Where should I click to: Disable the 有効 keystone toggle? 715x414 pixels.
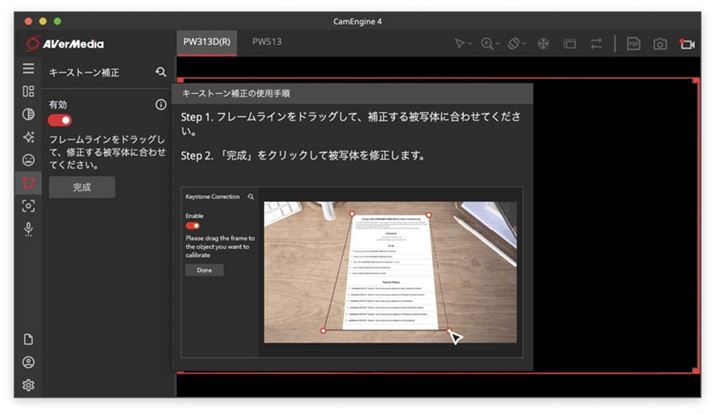[60, 120]
